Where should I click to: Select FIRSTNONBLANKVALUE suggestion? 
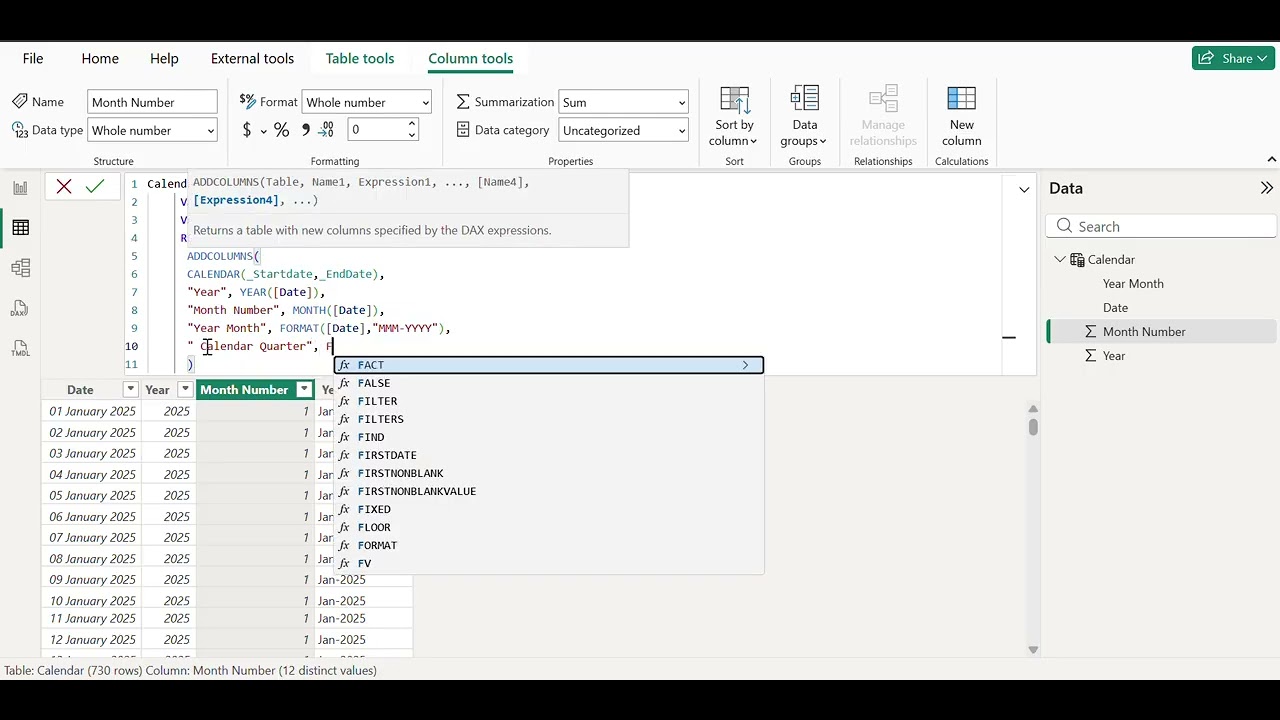(x=549, y=491)
